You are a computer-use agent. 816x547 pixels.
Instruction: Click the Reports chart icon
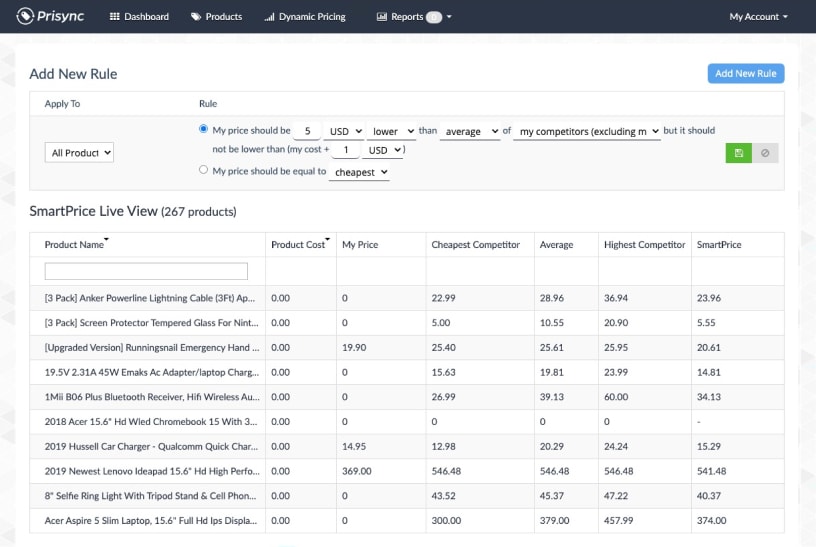point(381,17)
